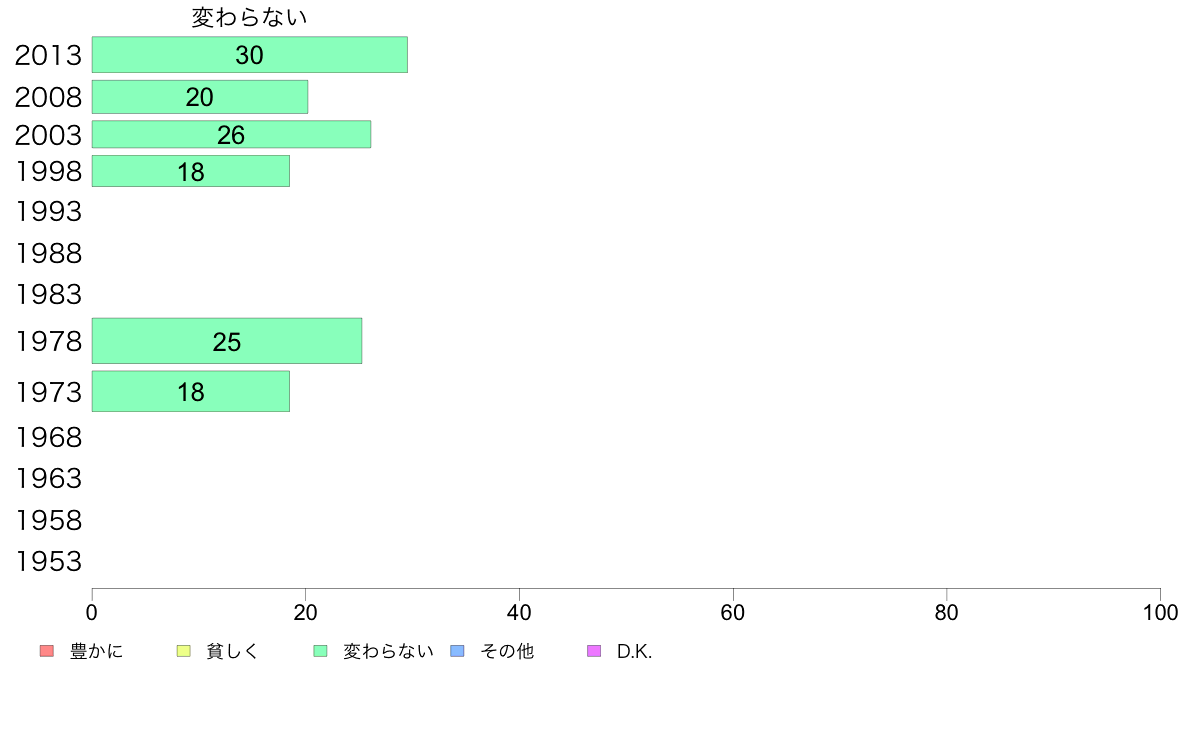Click the green 変わらない legend swatch

[x=320, y=651]
